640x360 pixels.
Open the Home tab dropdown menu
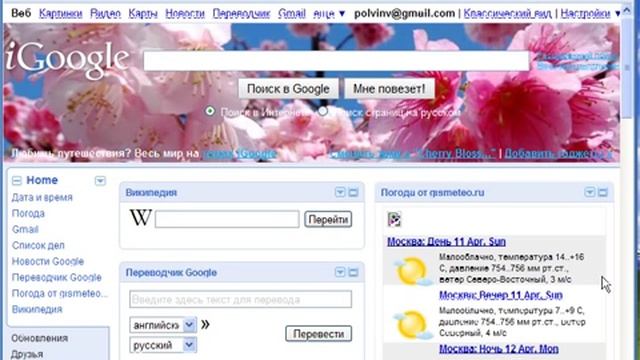pyautogui.click(x=100, y=181)
